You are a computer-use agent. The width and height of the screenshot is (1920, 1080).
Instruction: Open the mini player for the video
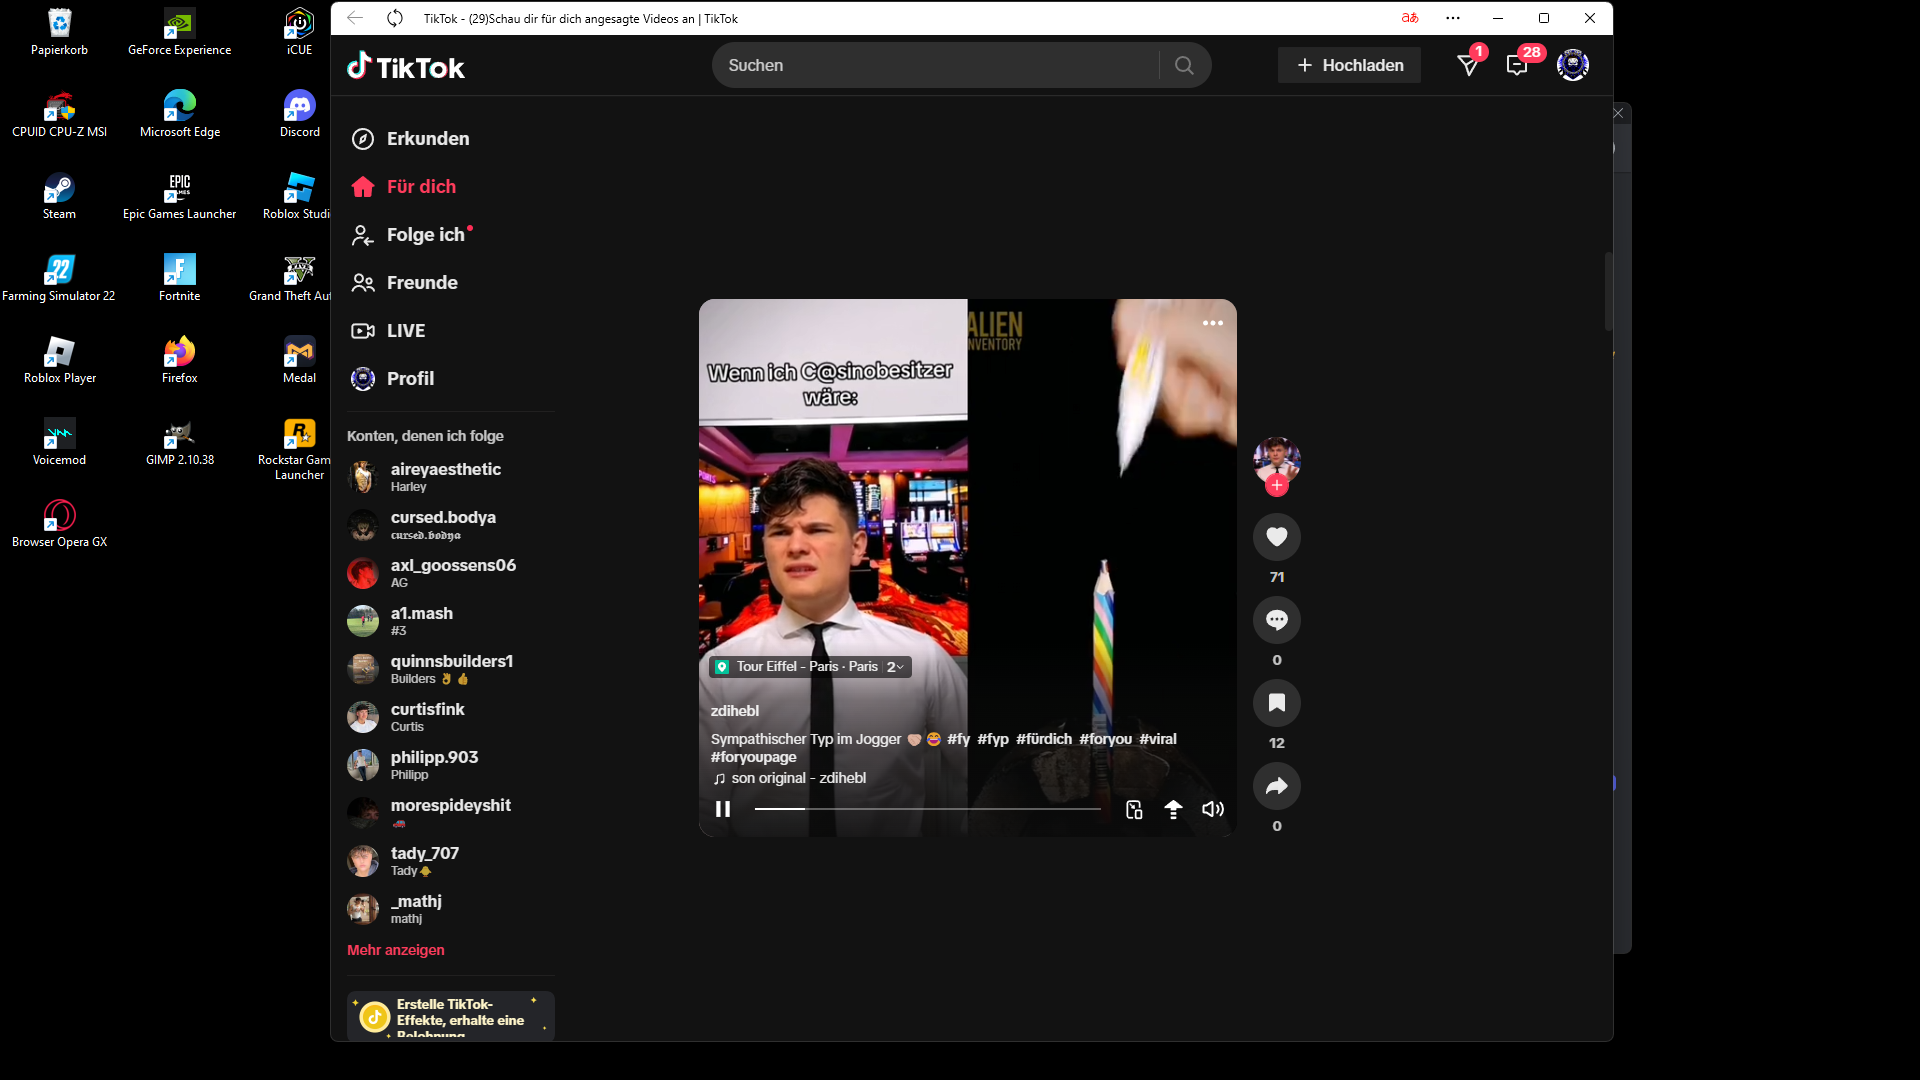(x=1134, y=809)
